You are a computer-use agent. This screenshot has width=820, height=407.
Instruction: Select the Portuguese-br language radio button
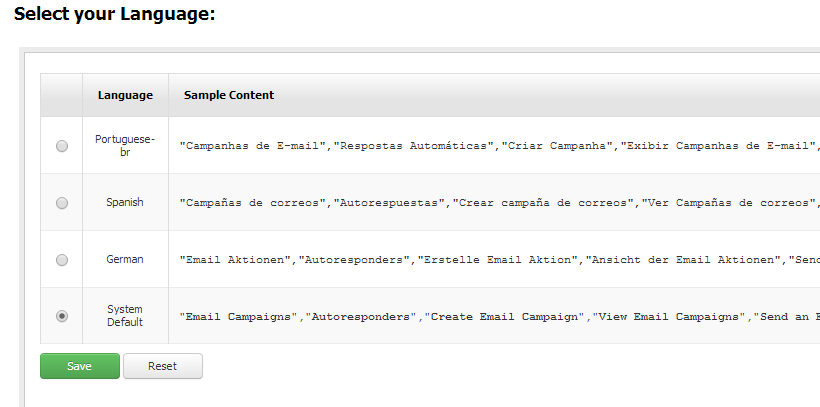click(62, 146)
